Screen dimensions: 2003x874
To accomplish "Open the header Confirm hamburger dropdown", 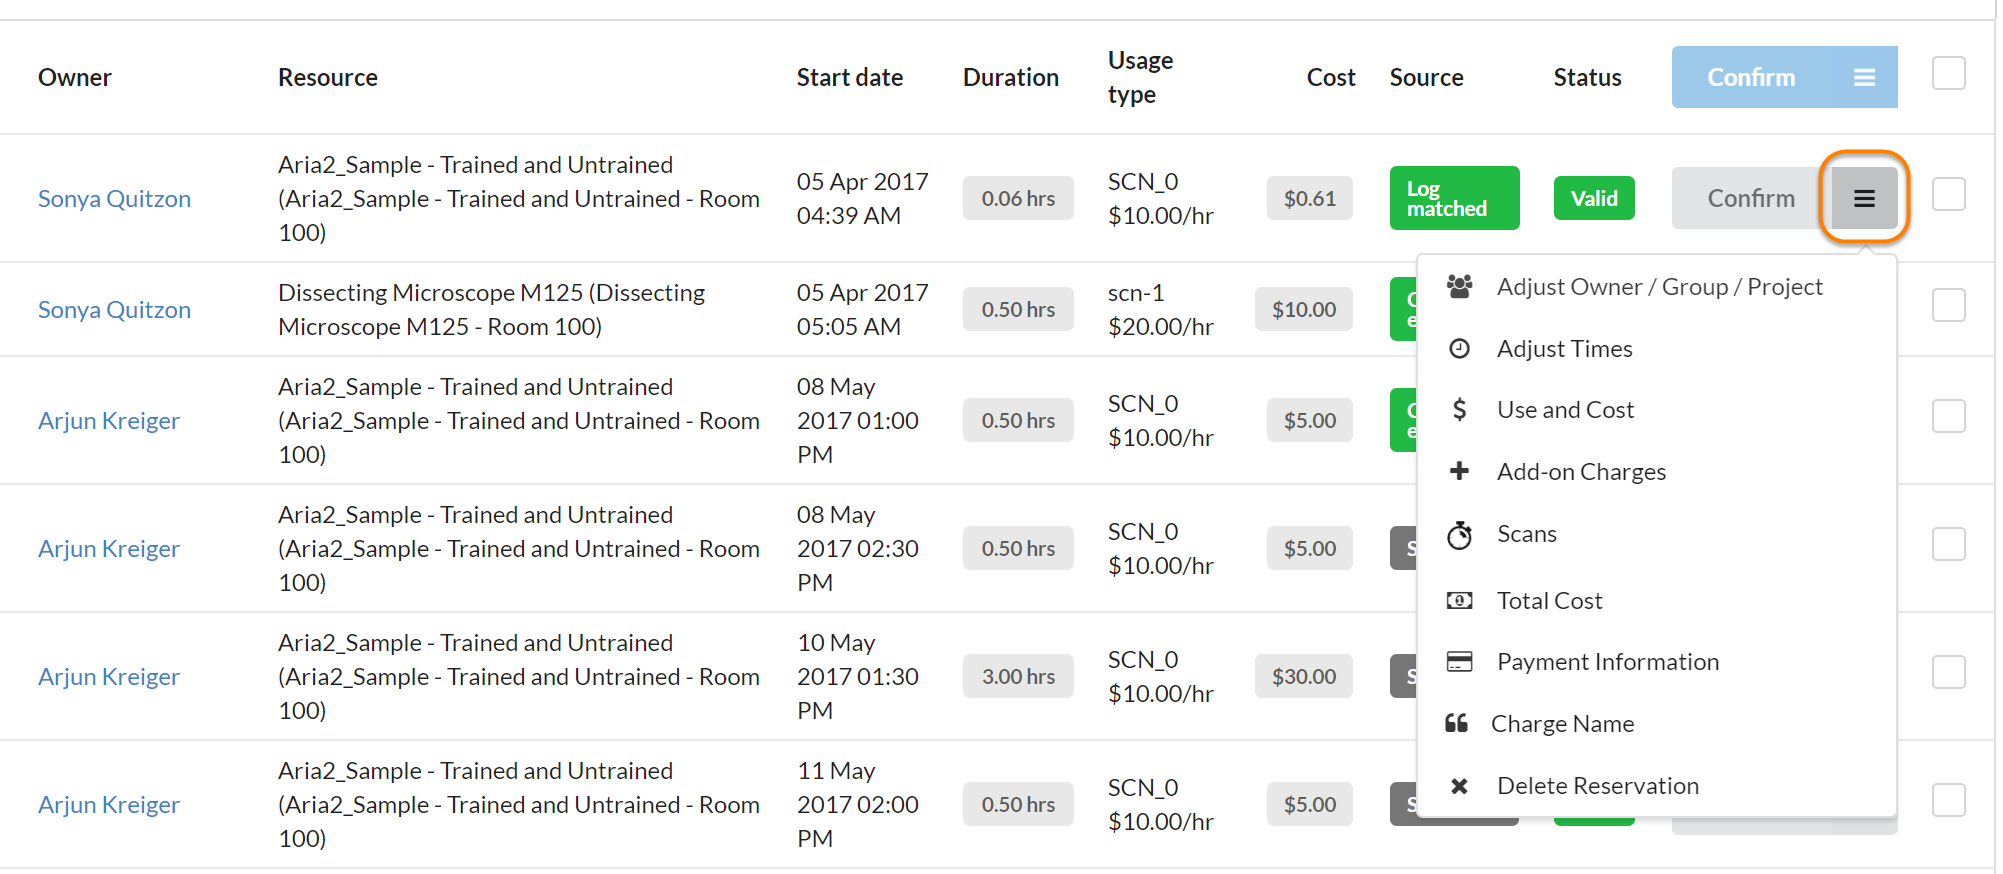I will (1864, 78).
